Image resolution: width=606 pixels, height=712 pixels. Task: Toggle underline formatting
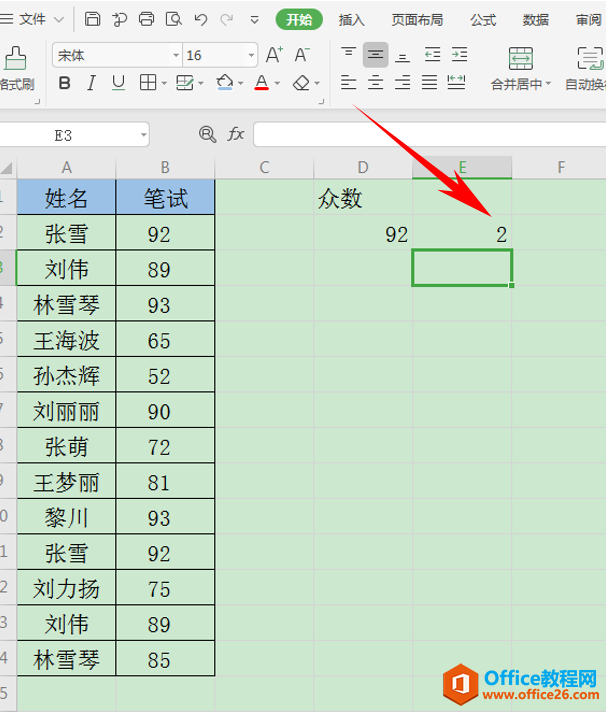pyautogui.click(x=118, y=83)
